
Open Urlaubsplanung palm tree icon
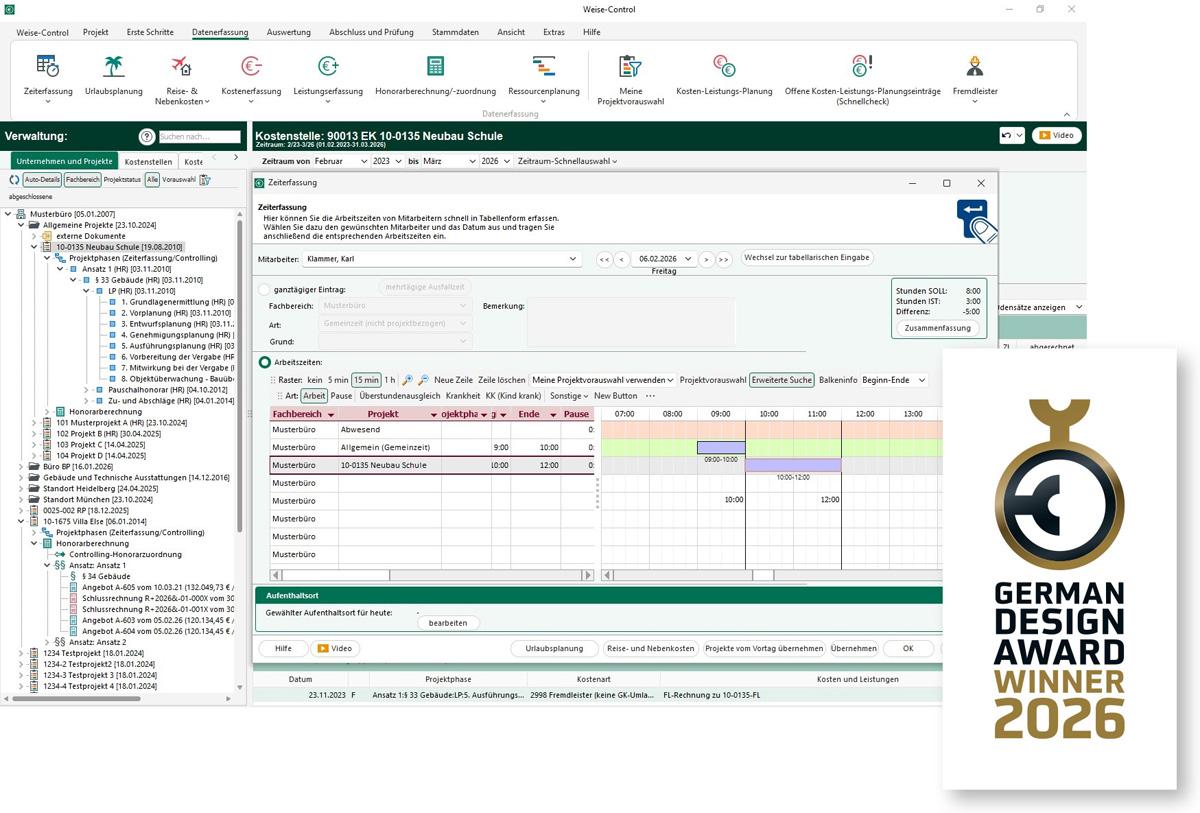(x=114, y=68)
